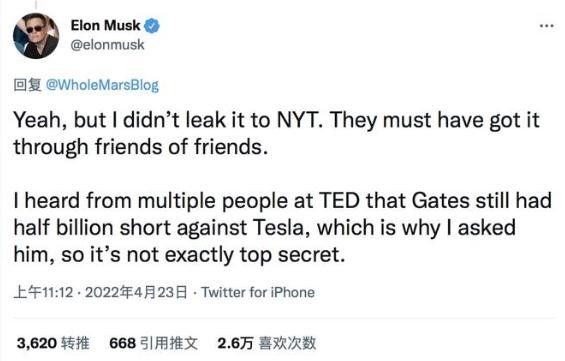The image size is (565, 361).
Task: Click the thread connector line above the avatar
Action: point(36,4)
